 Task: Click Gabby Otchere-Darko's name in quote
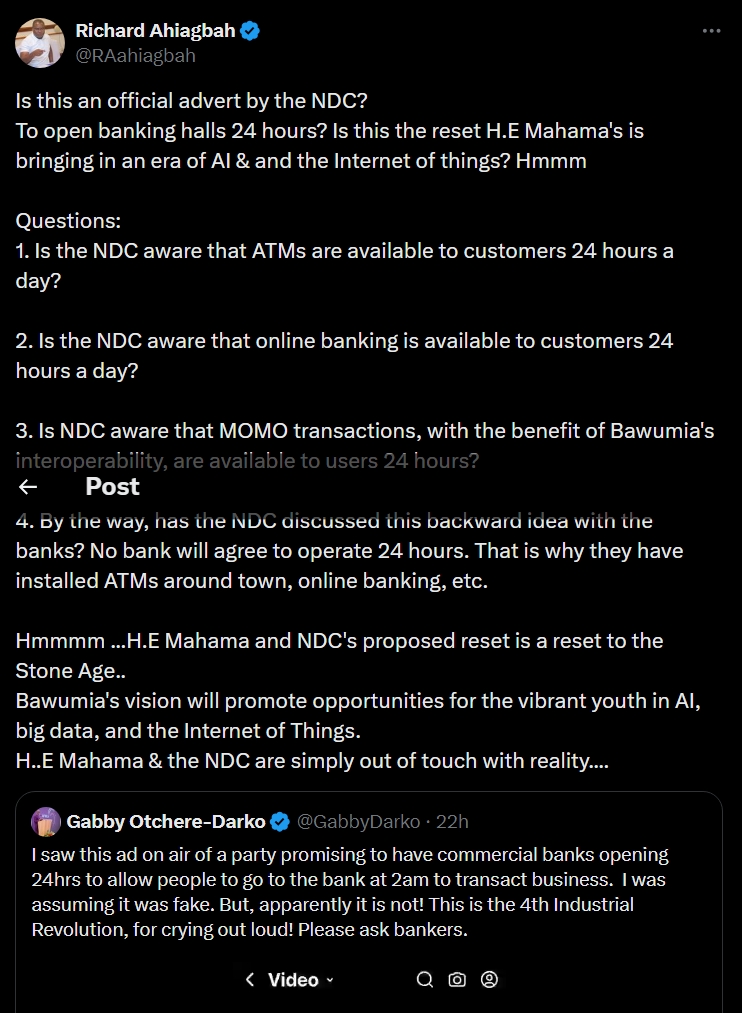click(166, 822)
